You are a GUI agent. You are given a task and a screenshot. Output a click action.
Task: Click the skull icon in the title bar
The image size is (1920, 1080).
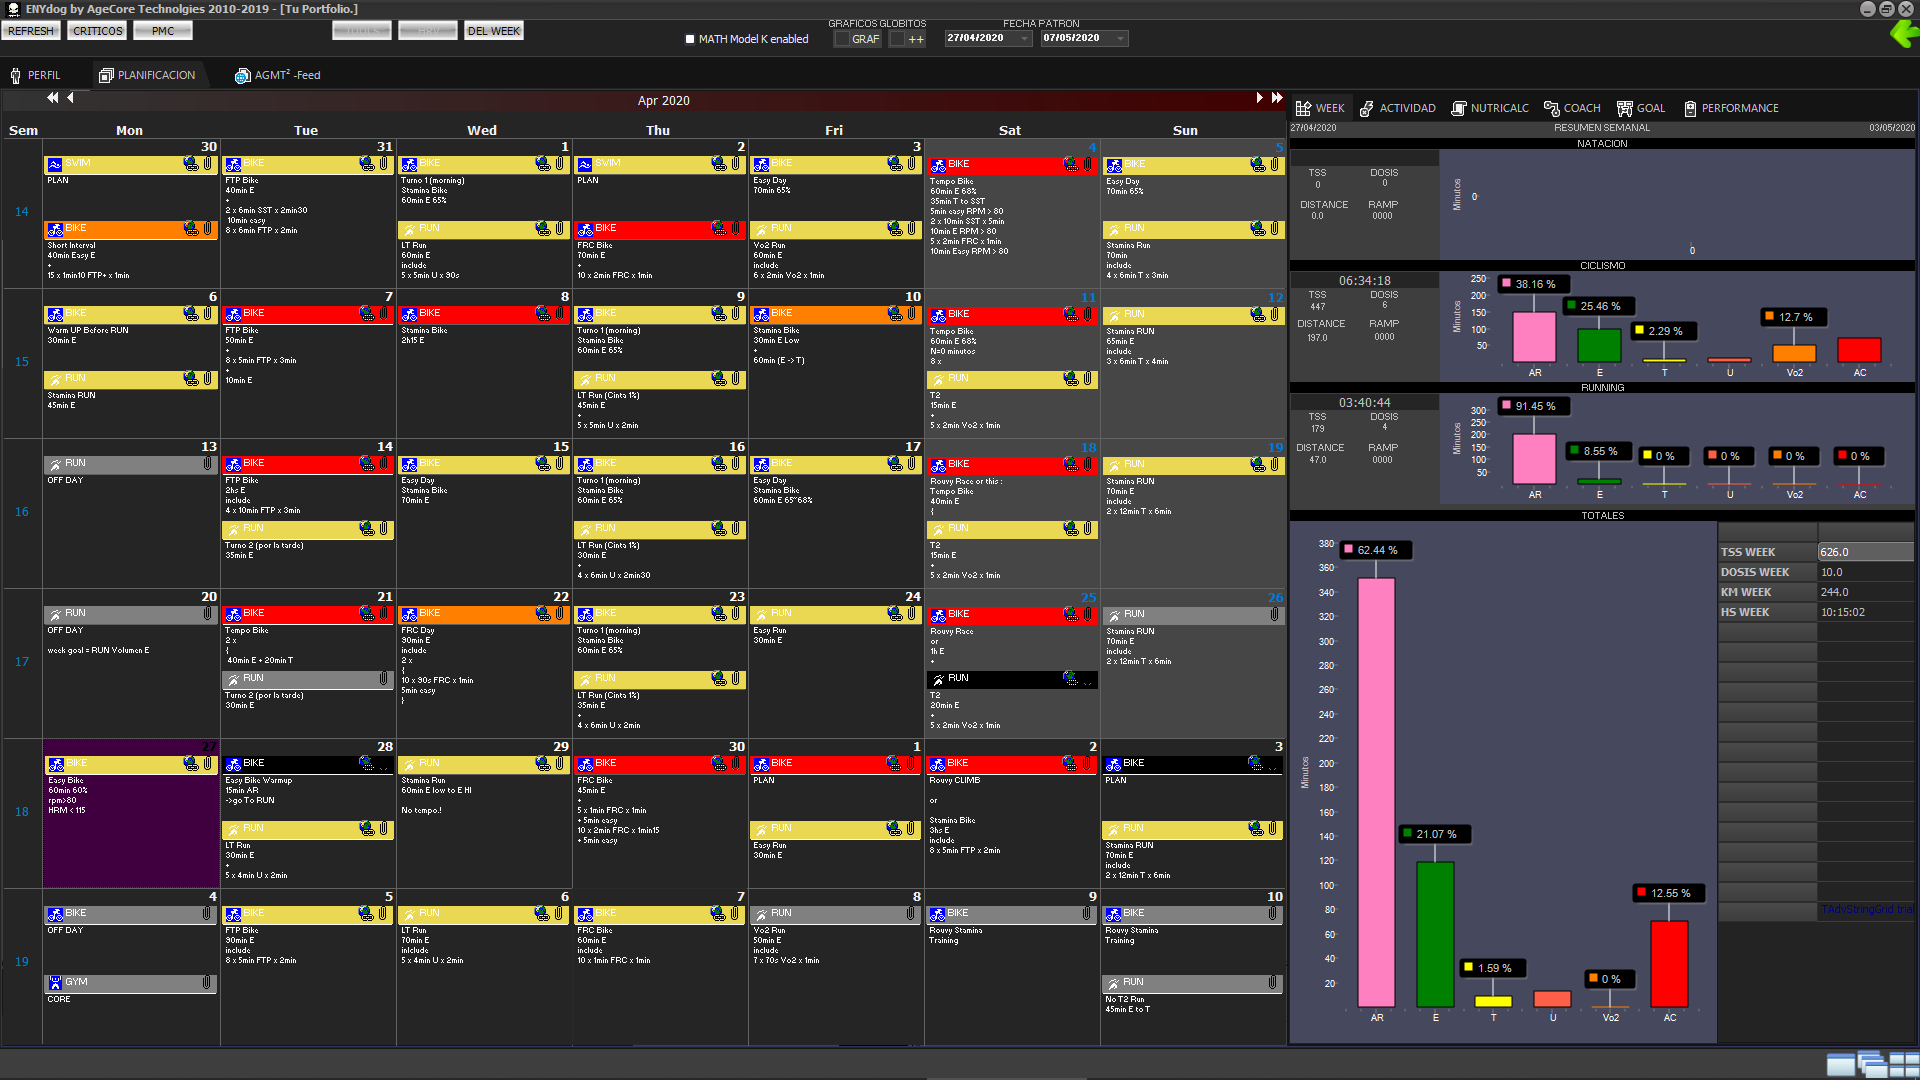point(10,9)
